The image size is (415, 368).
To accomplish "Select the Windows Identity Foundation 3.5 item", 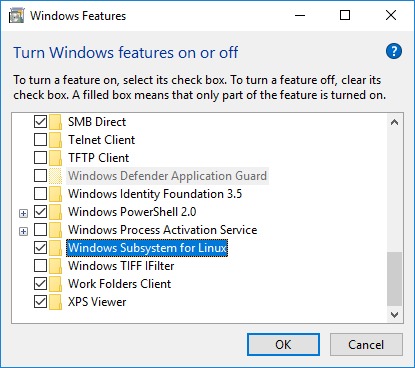I will pos(155,194).
